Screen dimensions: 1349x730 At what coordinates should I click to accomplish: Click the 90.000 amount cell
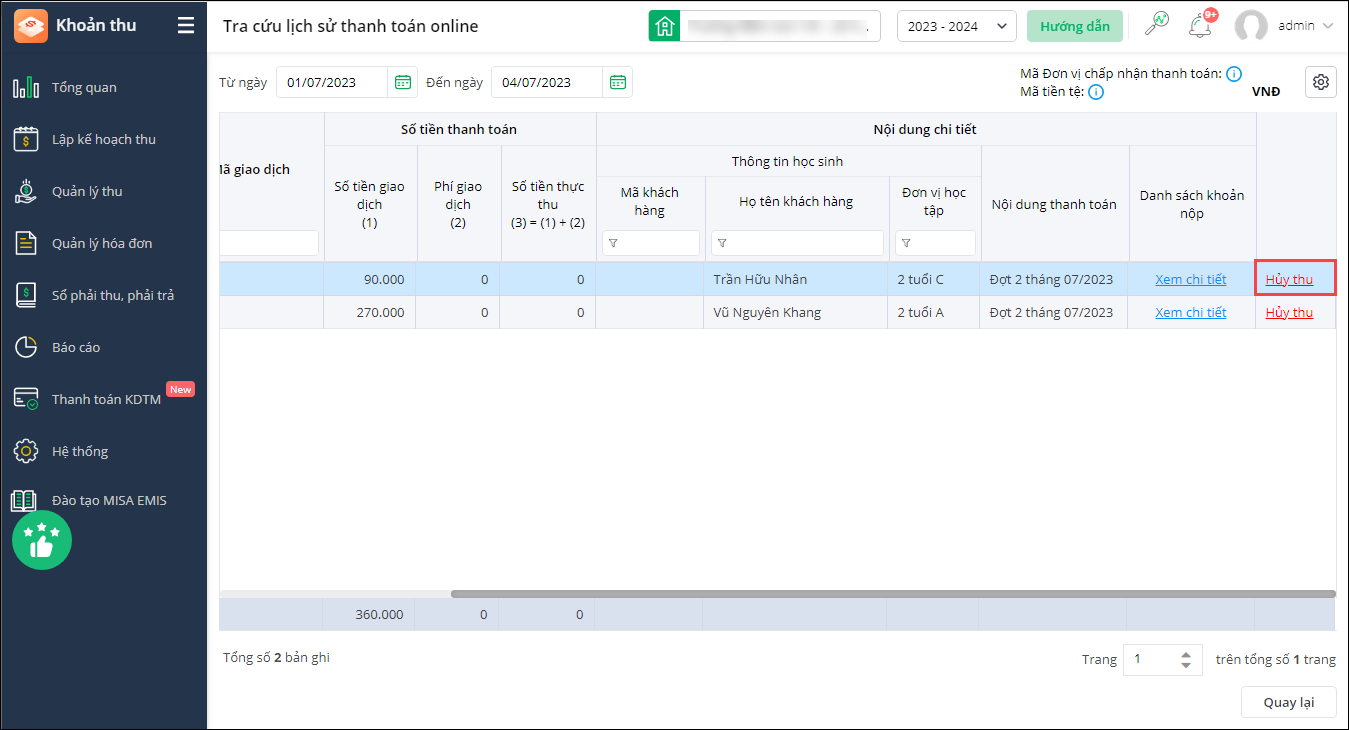pos(370,280)
